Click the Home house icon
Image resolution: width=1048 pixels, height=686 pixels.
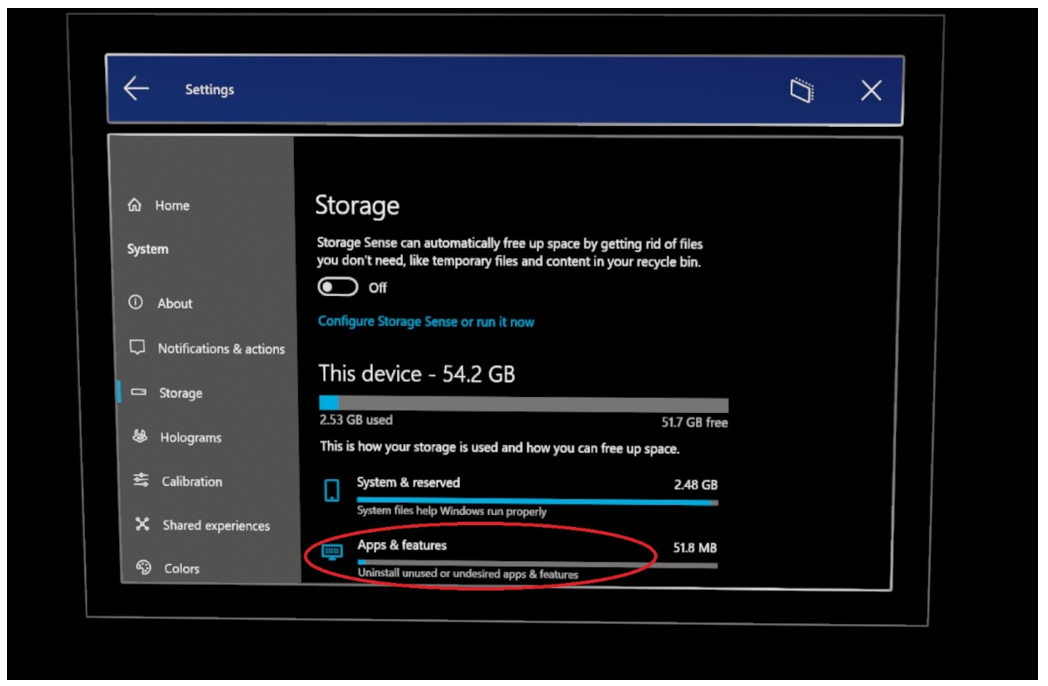point(135,205)
